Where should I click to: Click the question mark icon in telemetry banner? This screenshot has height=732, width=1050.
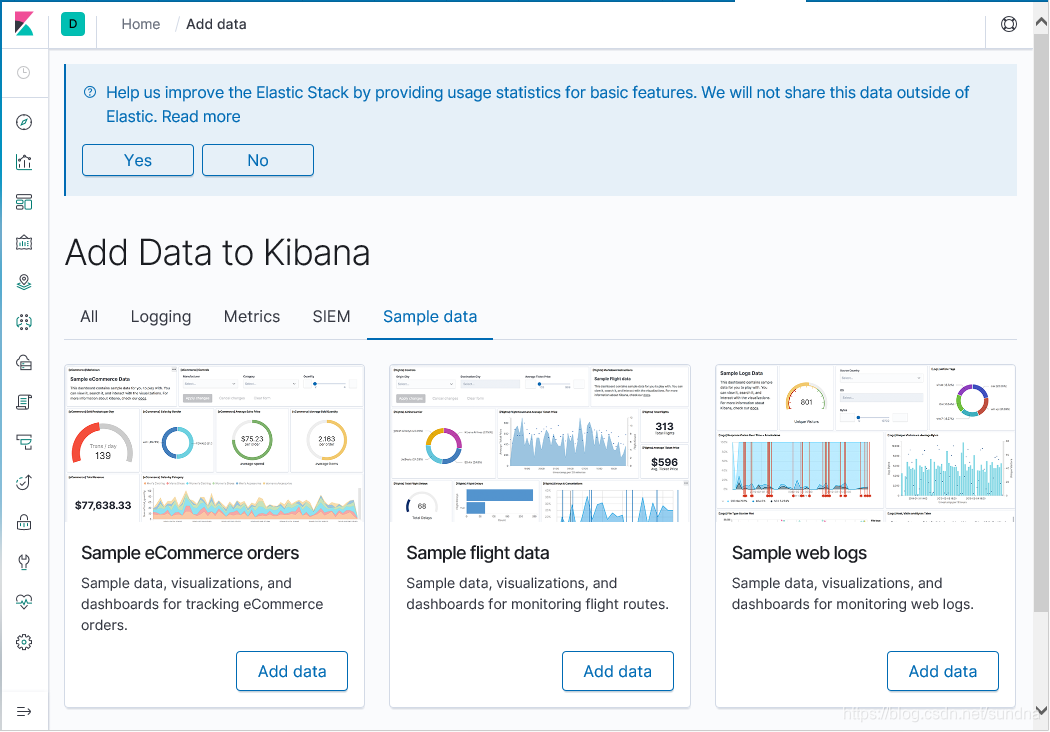(90, 92)
